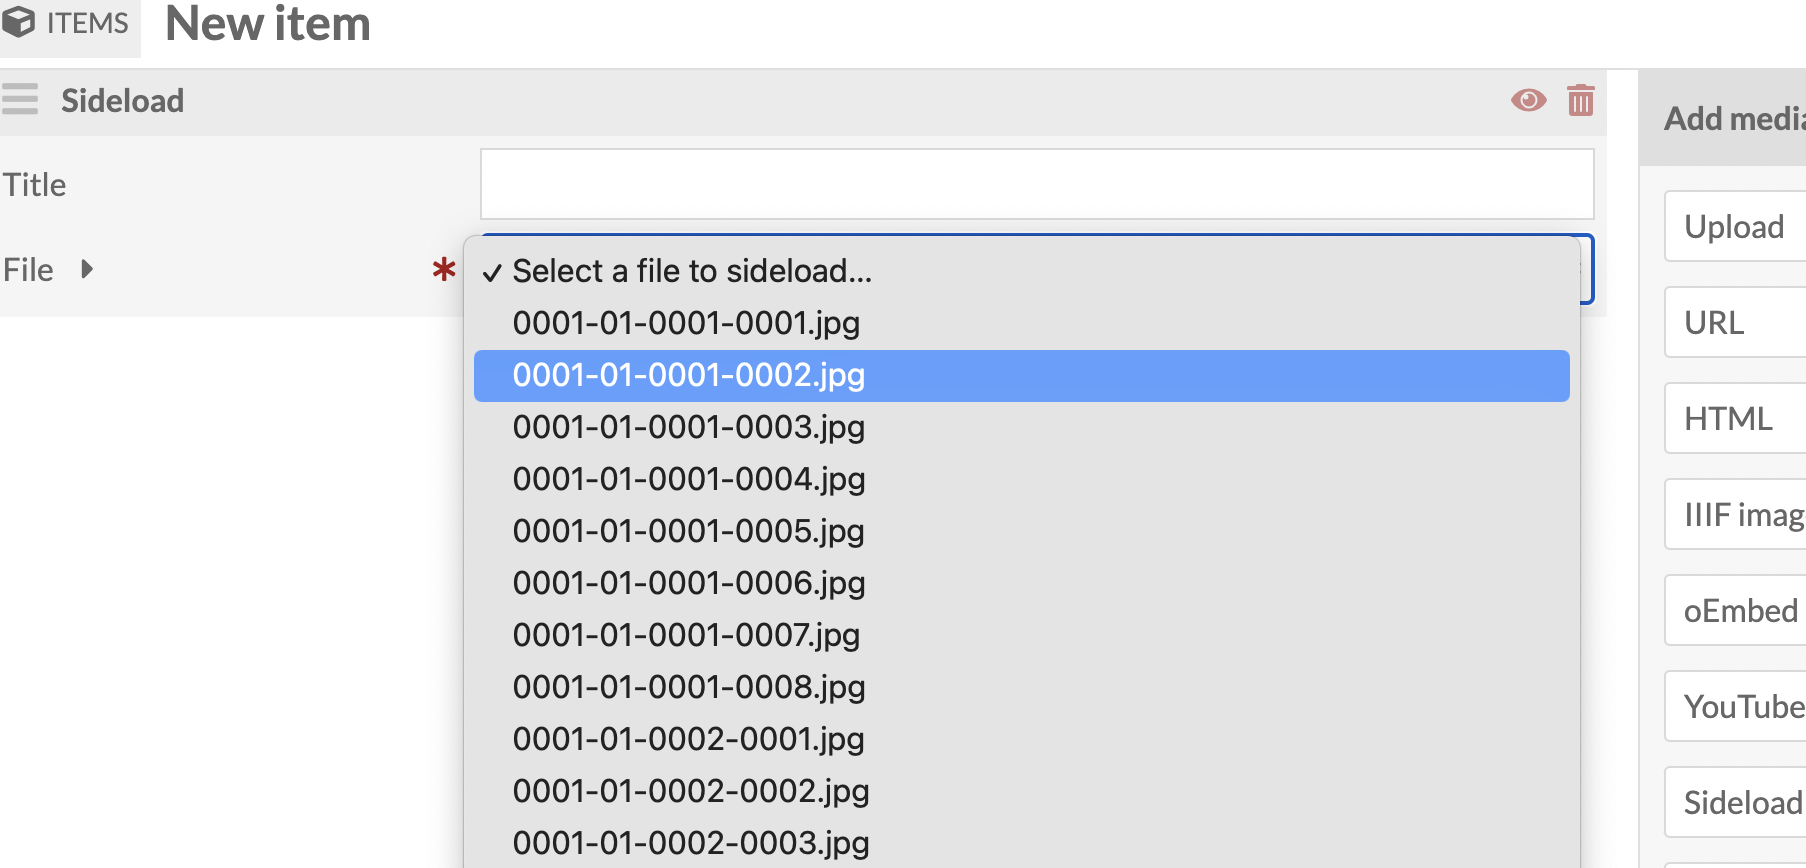Add media using the Upload button
This screenshot has height=868, width=1806.
point(1735,227)
